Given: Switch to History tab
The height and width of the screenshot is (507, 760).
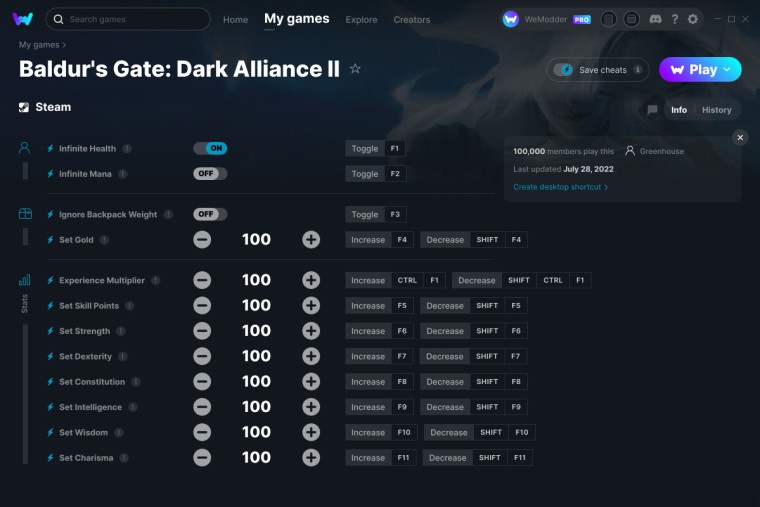Looking at the screenshot, I should [716, 110].
